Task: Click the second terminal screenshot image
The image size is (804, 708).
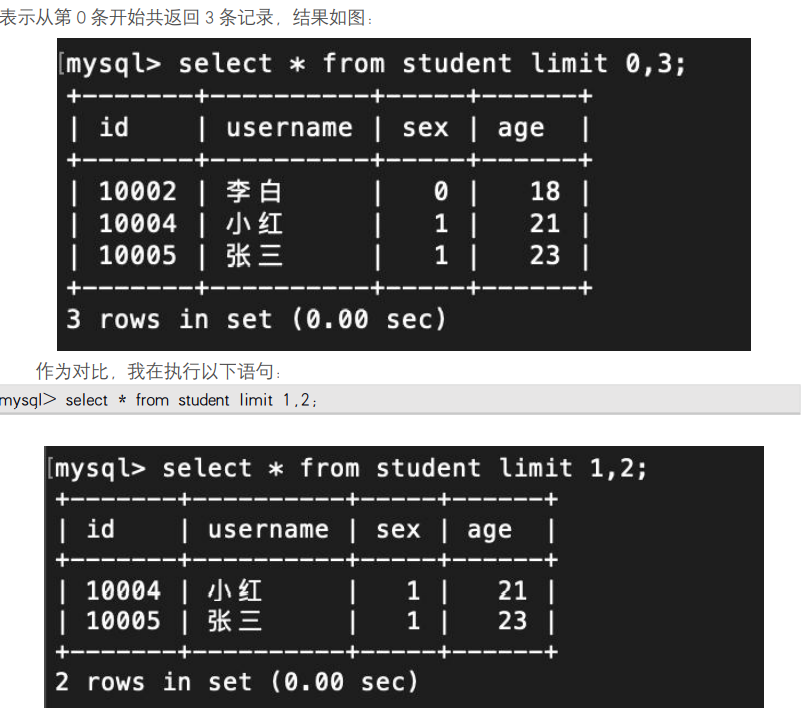Action: click(404, 577)
